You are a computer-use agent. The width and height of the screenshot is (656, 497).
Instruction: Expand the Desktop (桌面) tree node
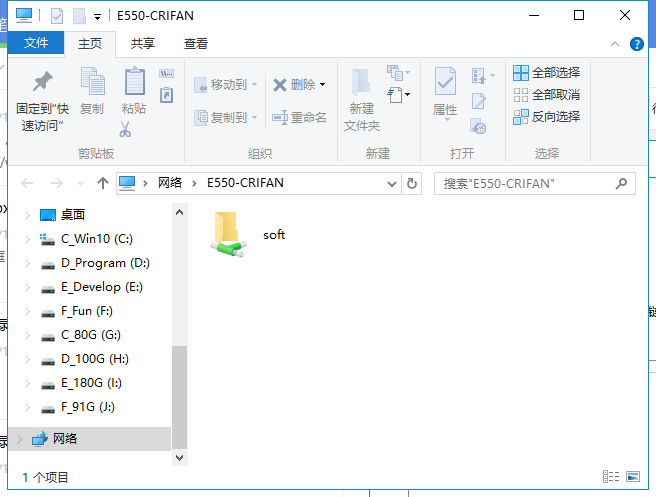click(27, 215)
